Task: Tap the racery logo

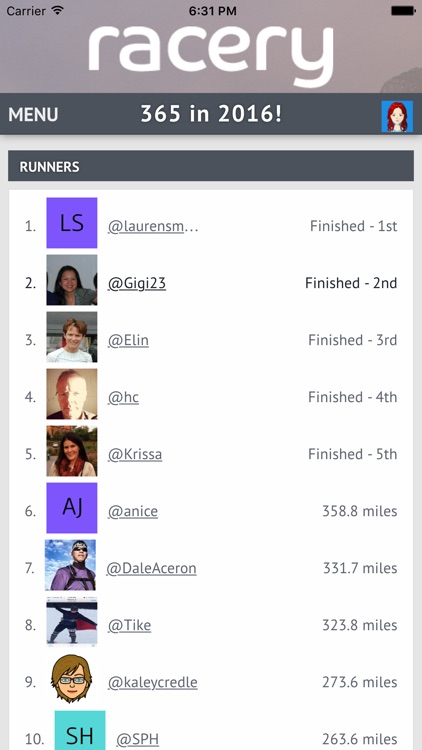Action: tap(211, 54)
